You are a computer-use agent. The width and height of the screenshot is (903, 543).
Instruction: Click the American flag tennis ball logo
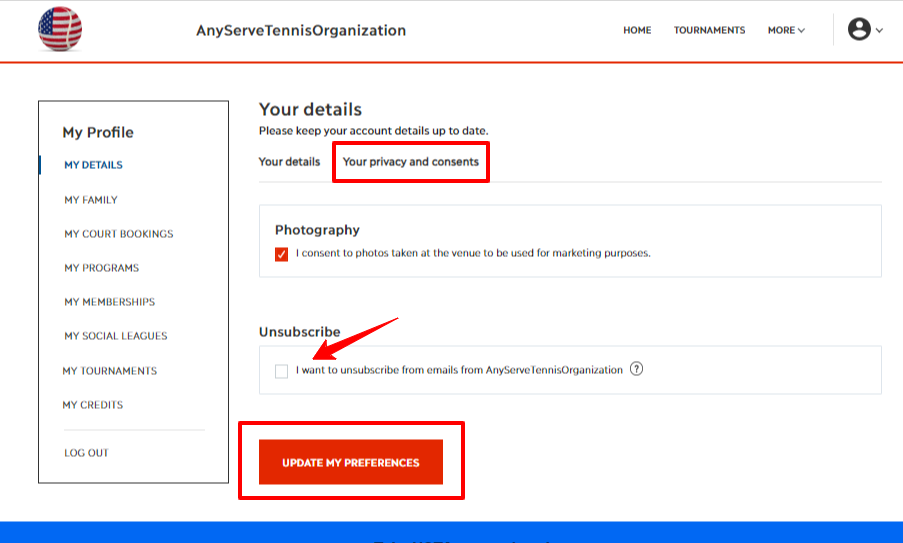tap(60, 29)
